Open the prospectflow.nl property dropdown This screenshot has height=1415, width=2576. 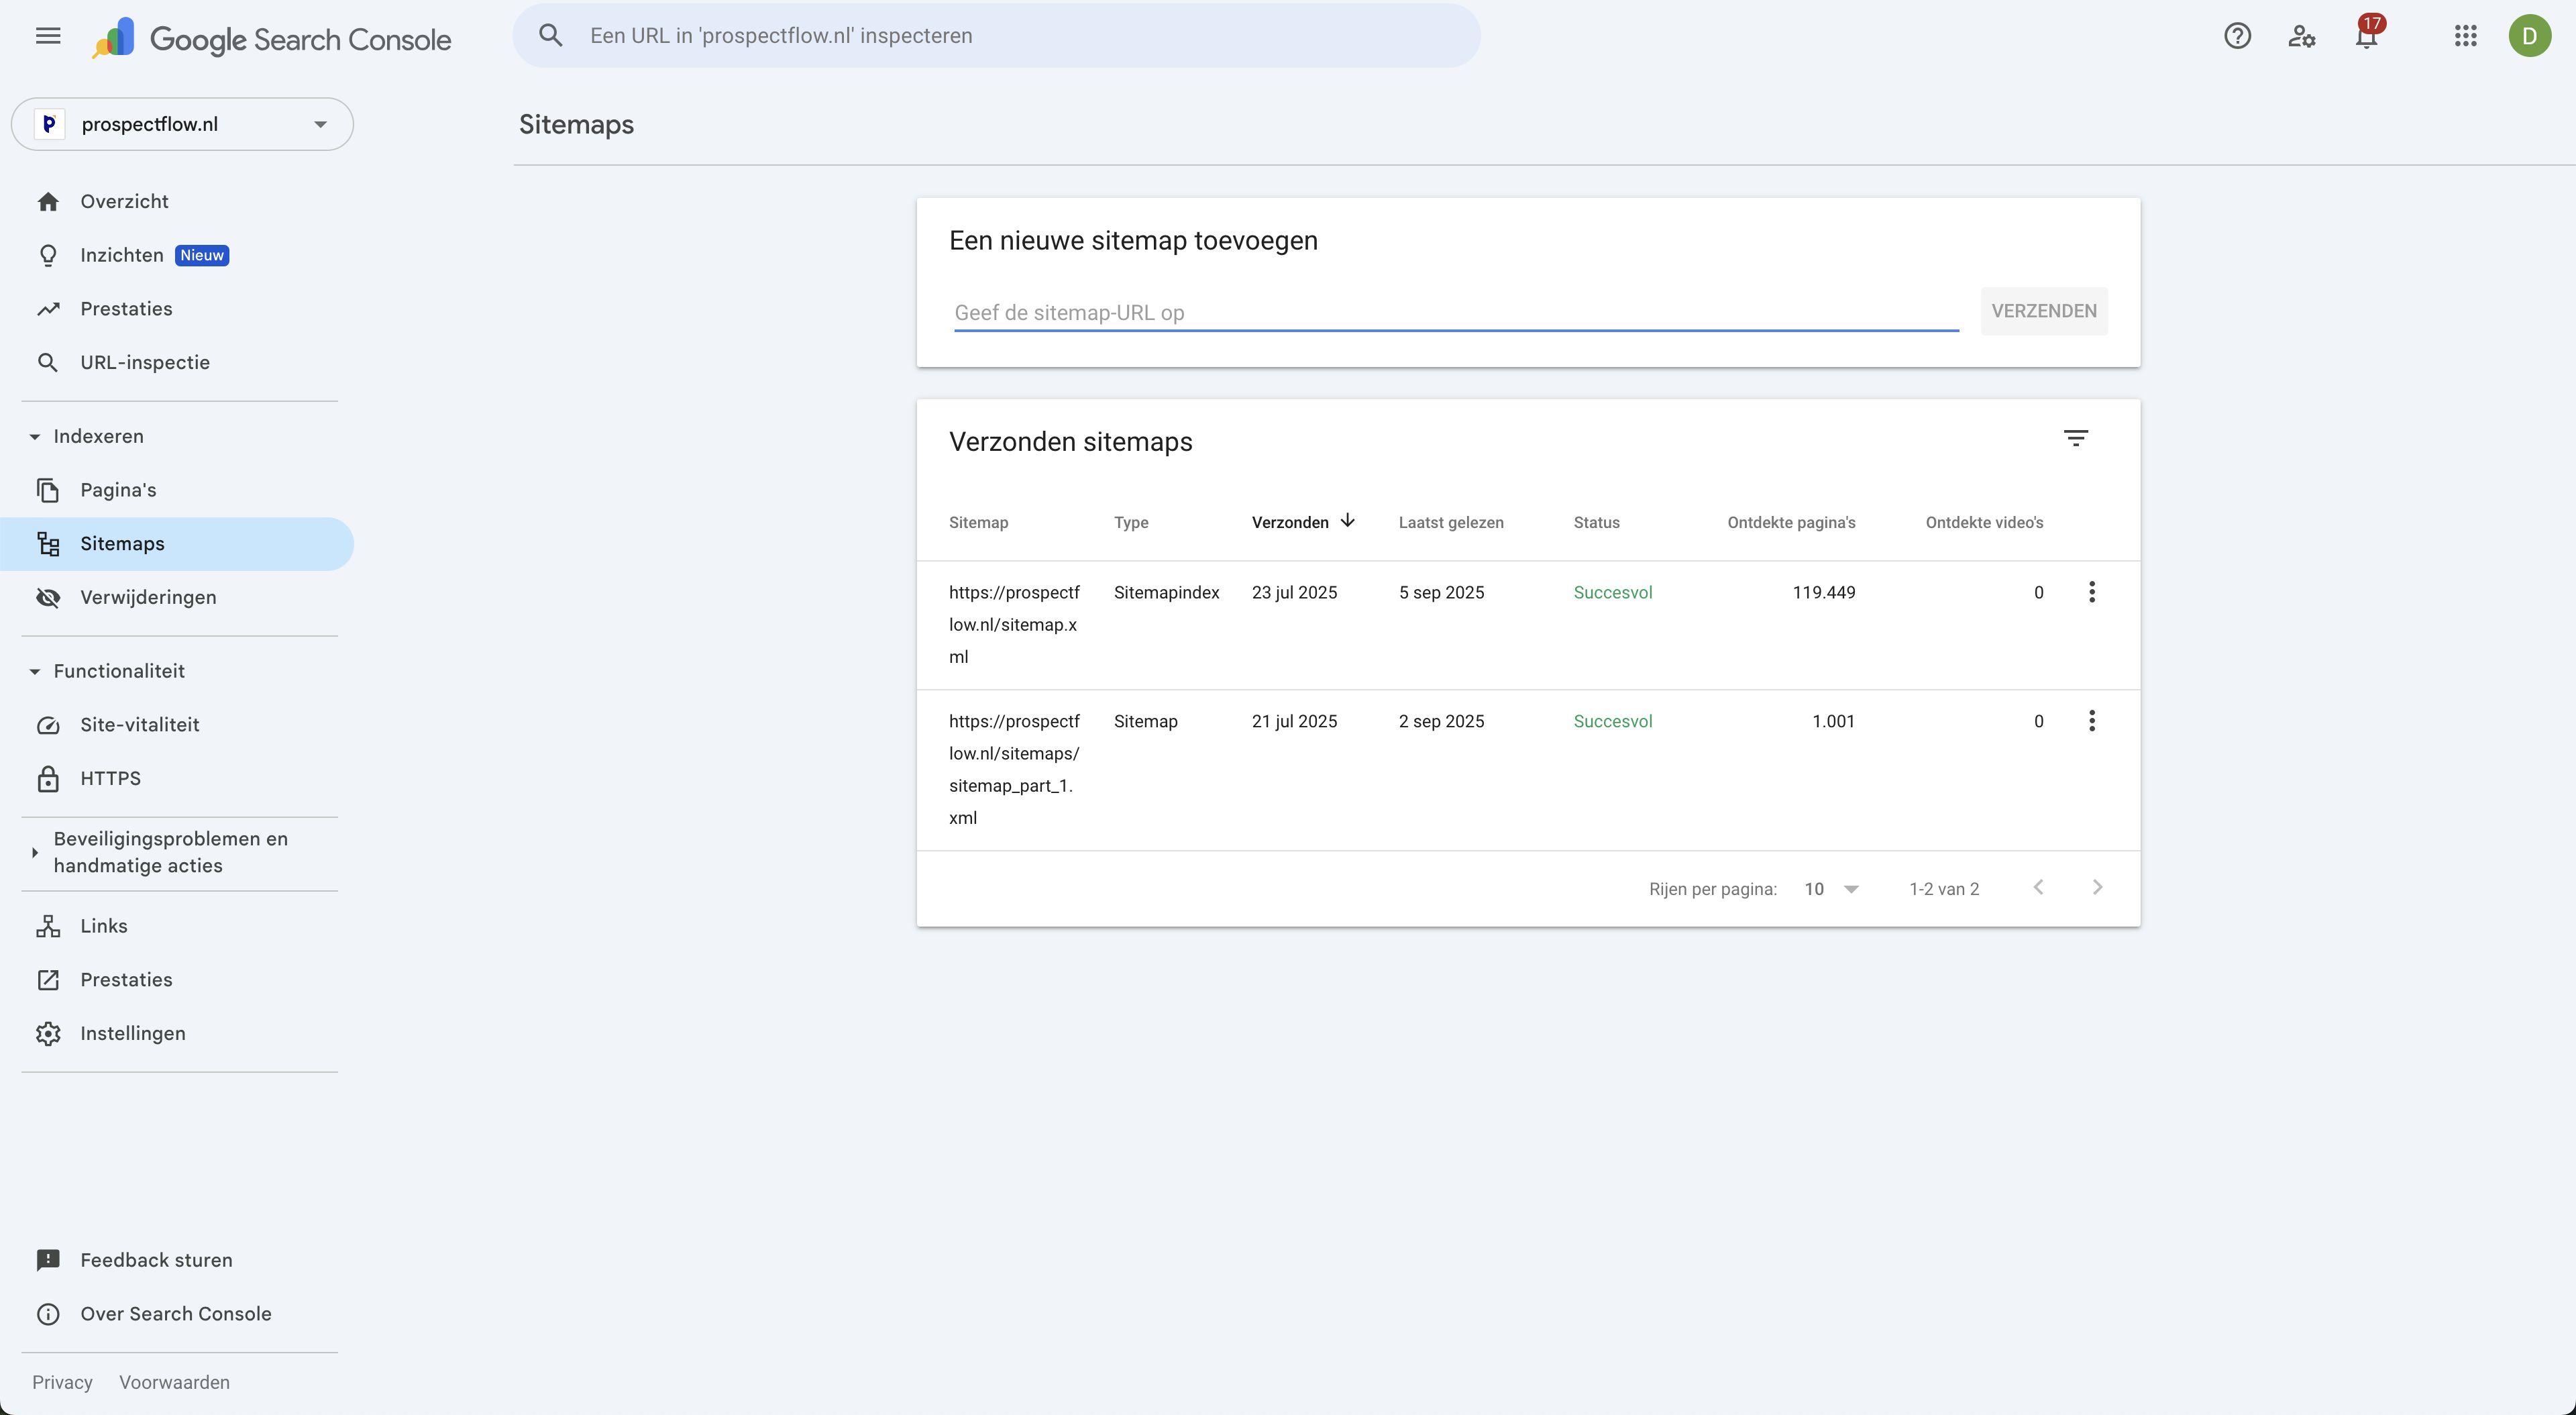[x=182, y=124]
